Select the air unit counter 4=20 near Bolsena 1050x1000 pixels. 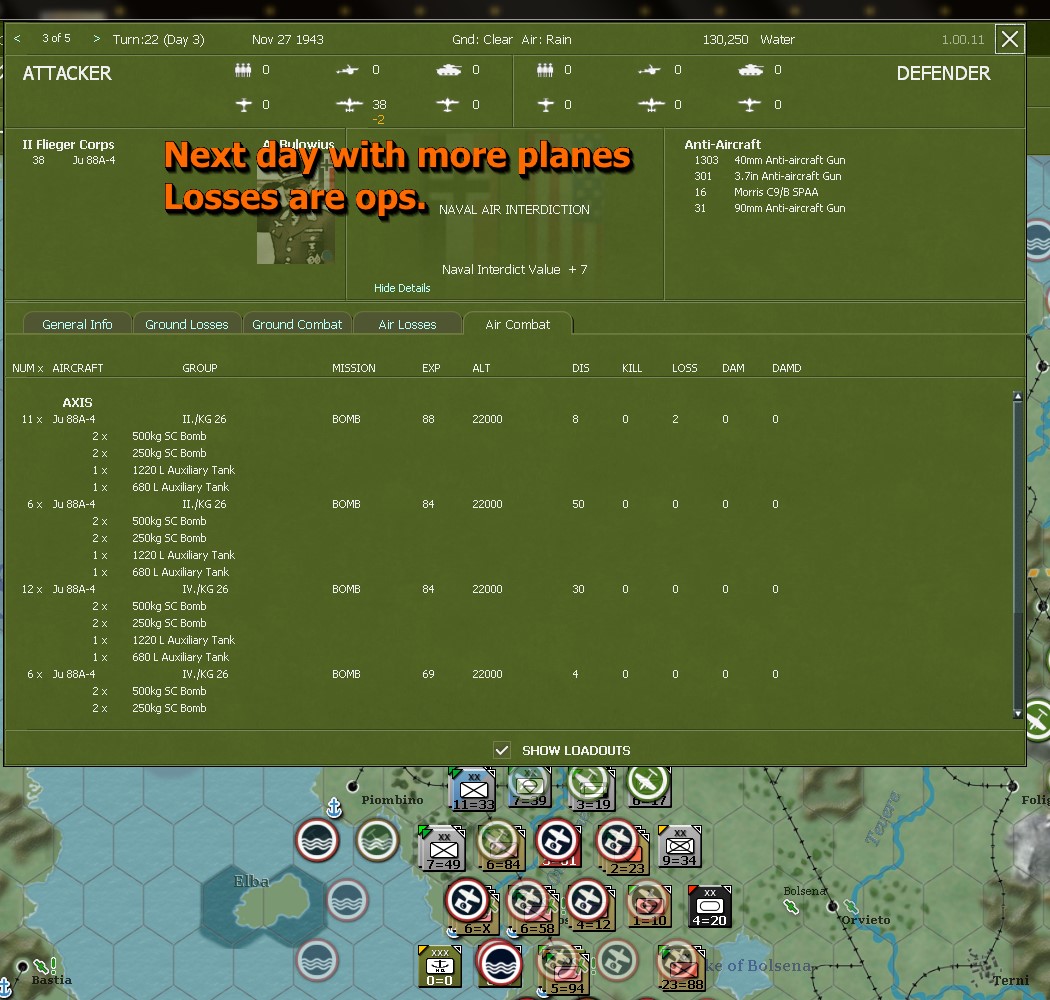click(708, 906)
